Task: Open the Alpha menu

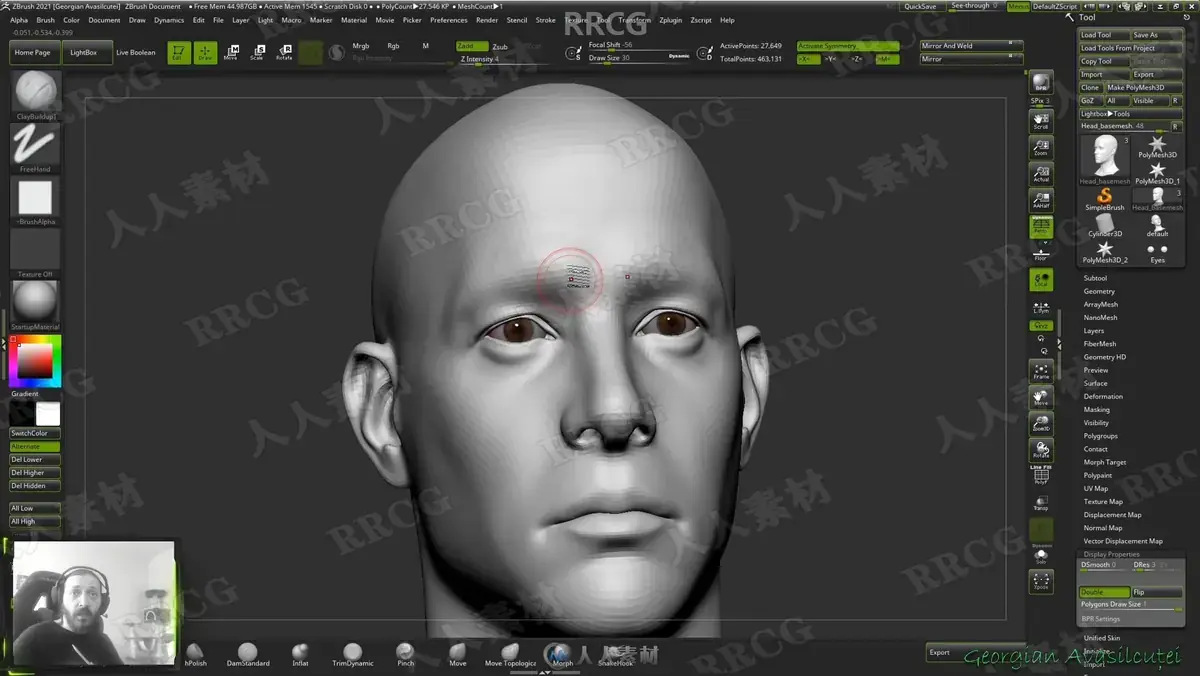Action: (x=19, y=20)
